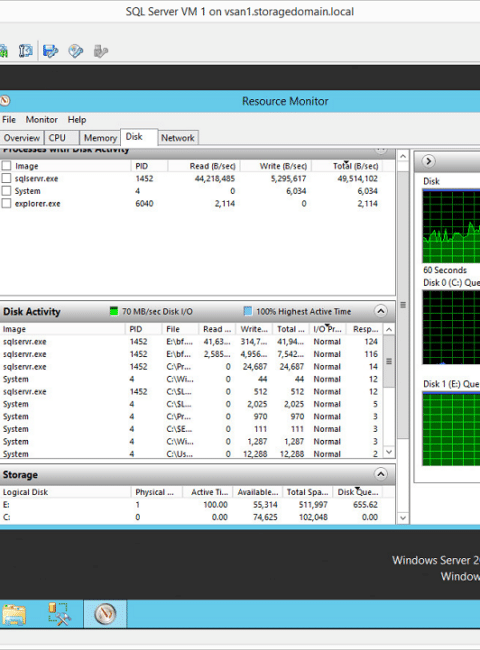This screenshot has height=650, width=480.
Task: Select the System row with total 12,288
Action: tap(191, 454)
